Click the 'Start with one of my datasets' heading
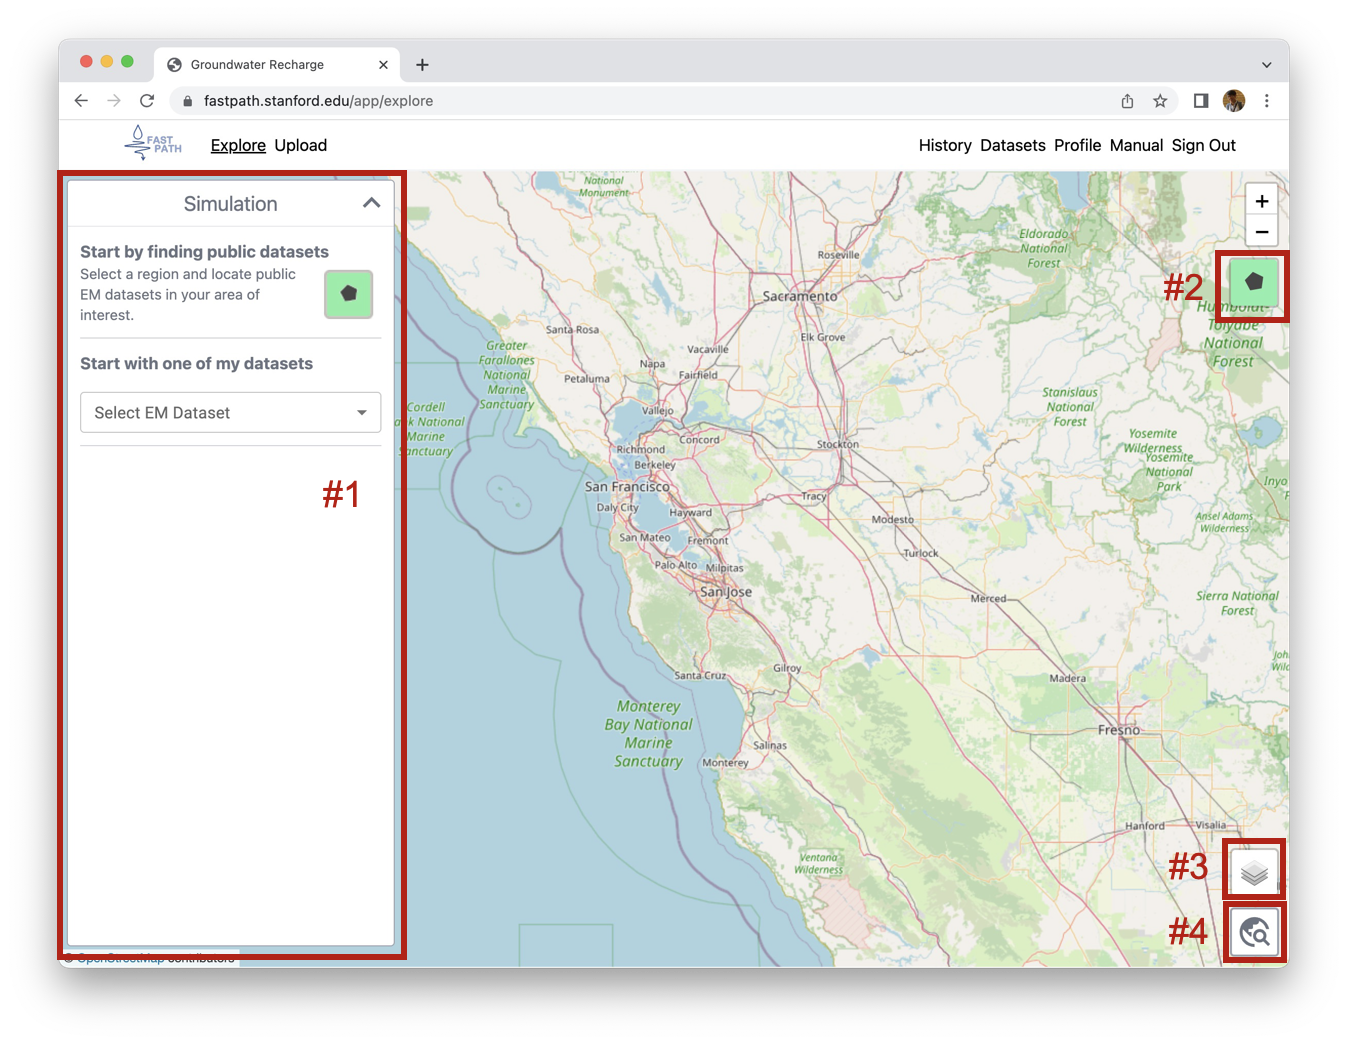This screenshot has height=1044, width=1348. (196, 364)
